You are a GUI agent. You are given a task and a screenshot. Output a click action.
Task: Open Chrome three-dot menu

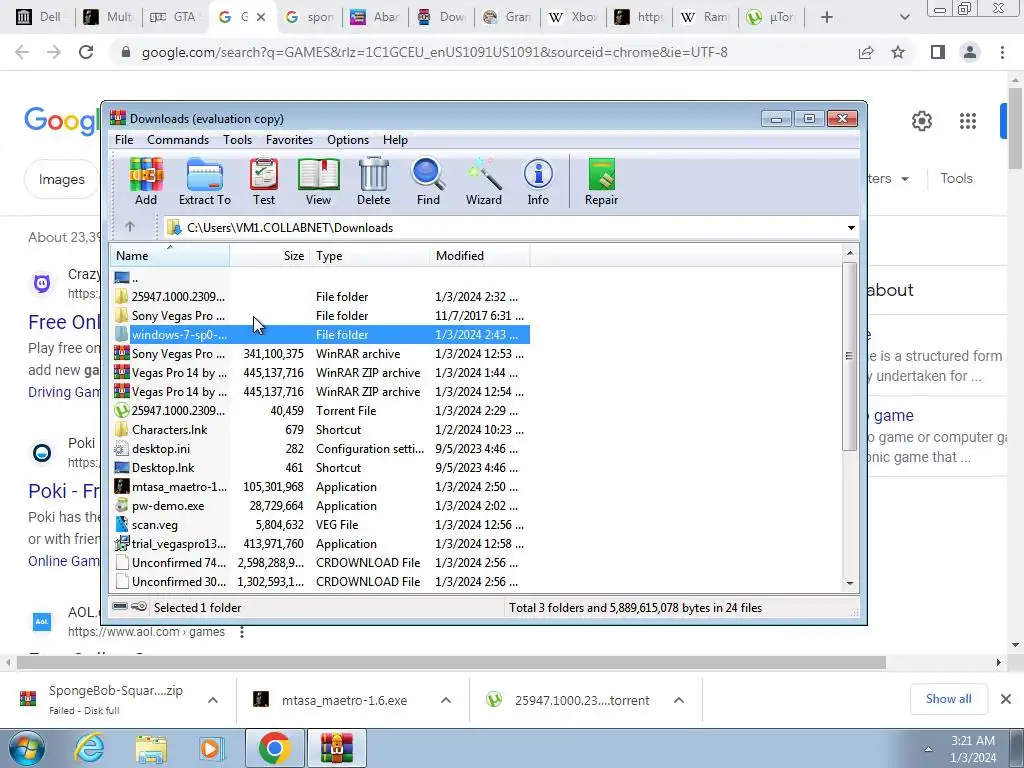[x=1002, y=52]
